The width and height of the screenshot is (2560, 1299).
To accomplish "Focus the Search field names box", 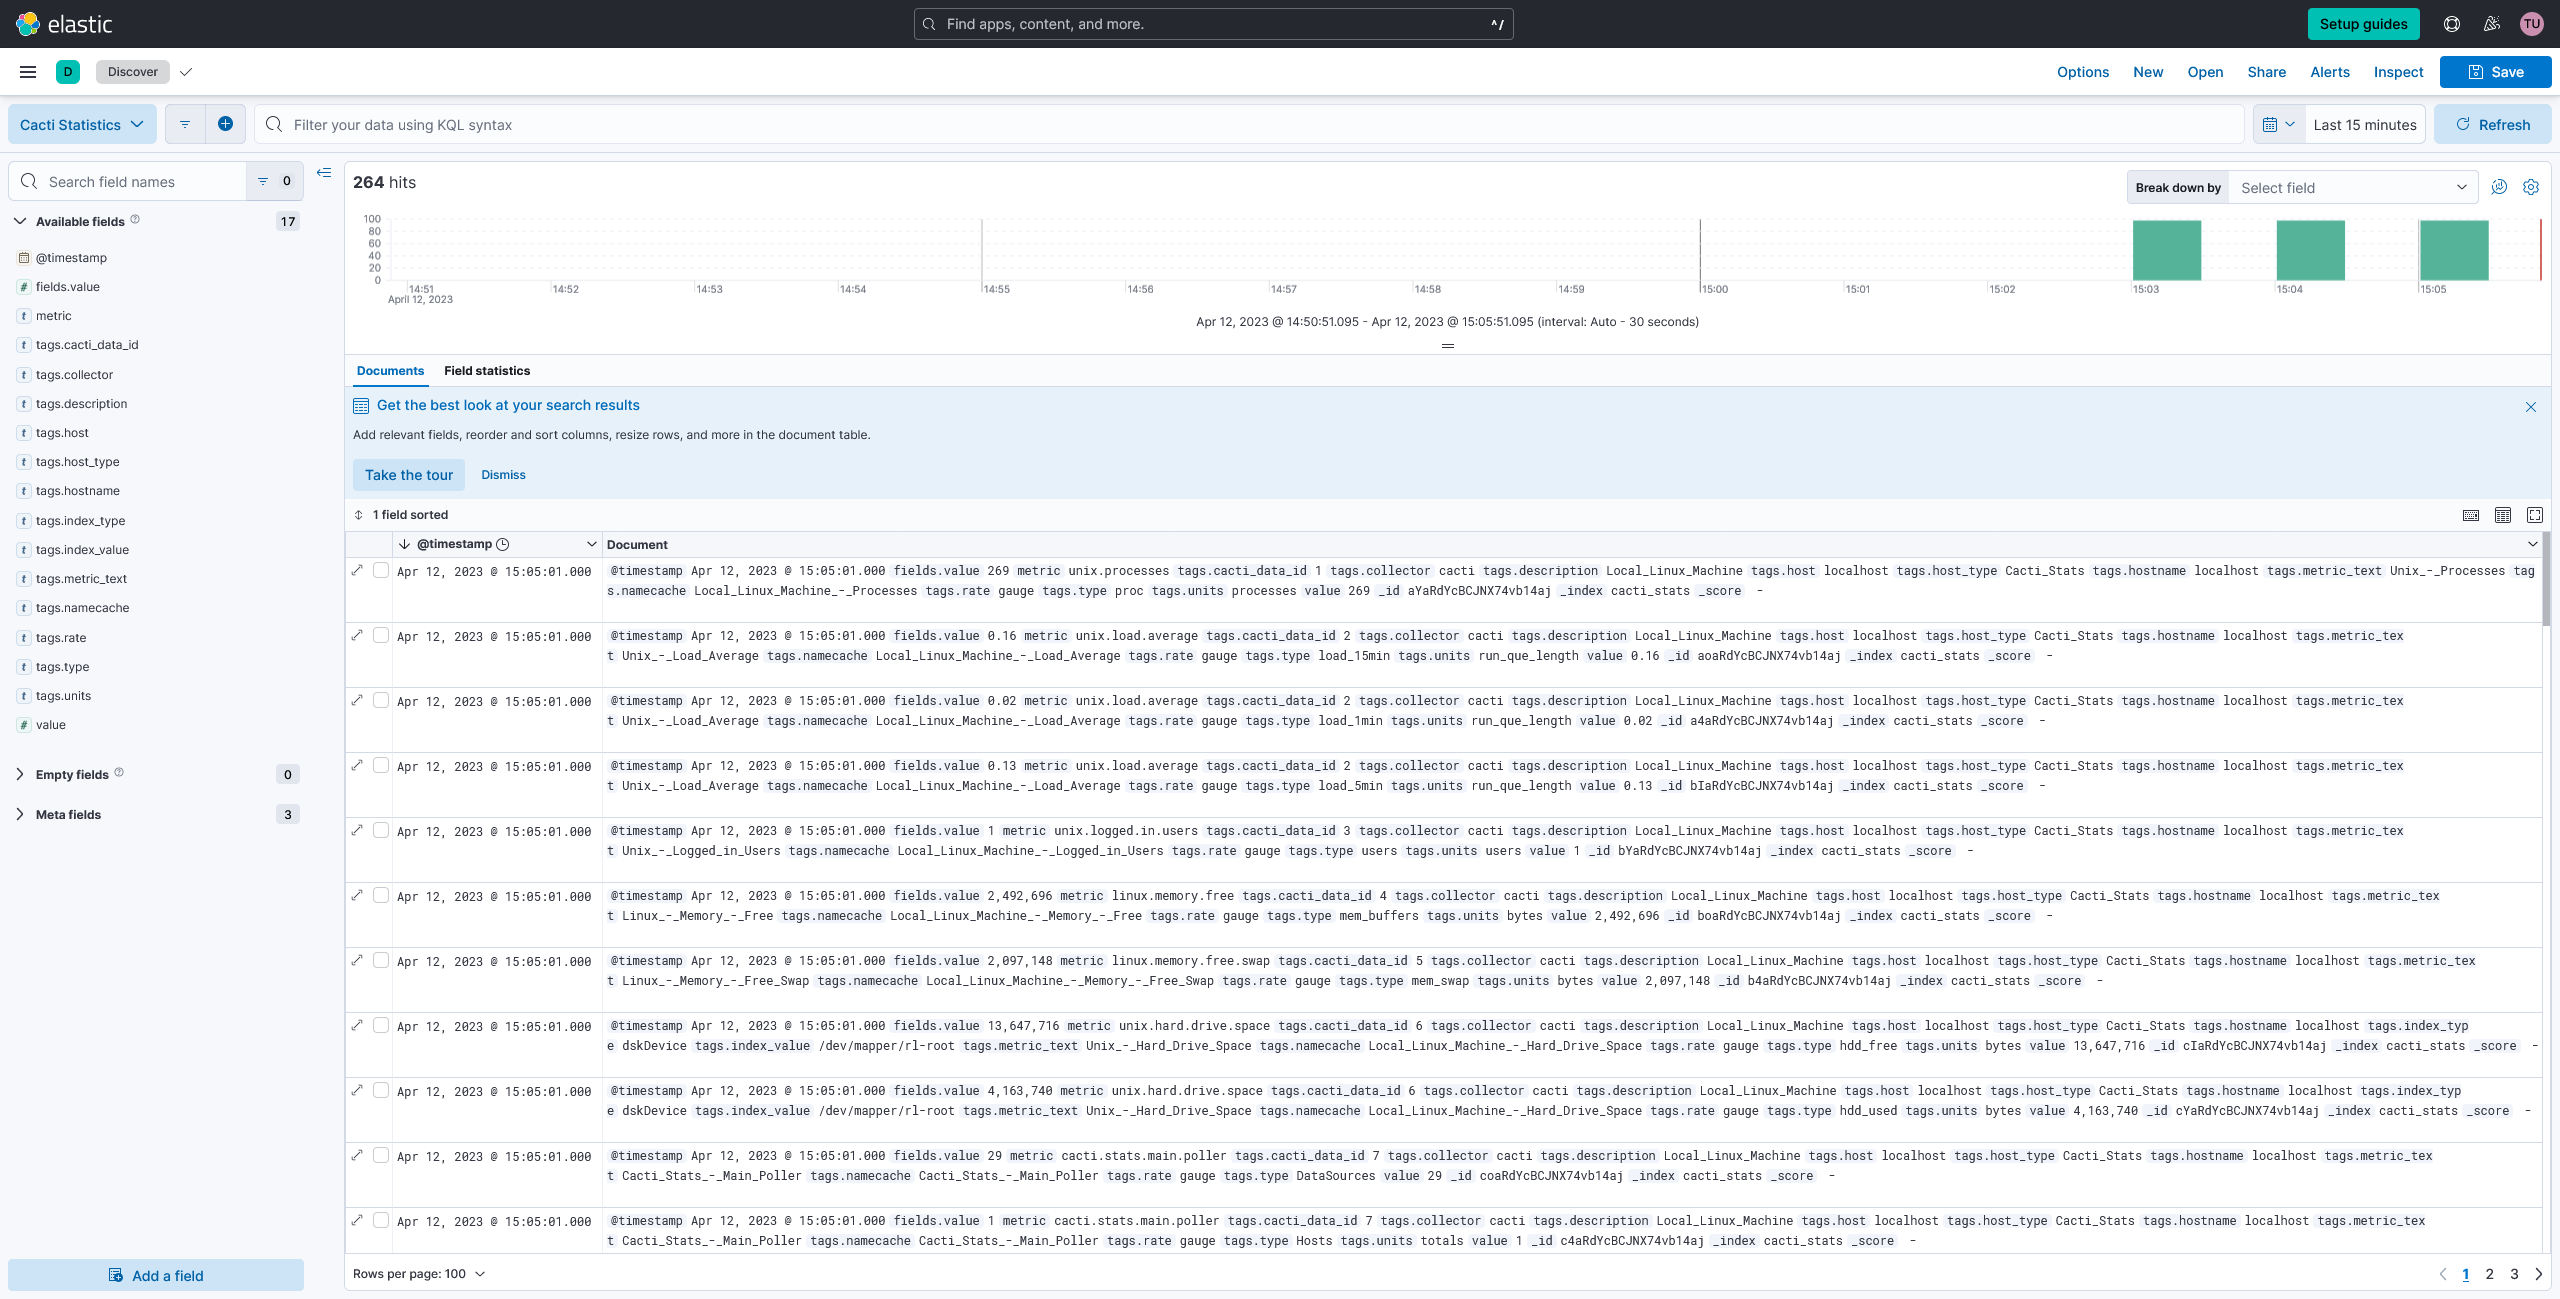I will [128, 181].
